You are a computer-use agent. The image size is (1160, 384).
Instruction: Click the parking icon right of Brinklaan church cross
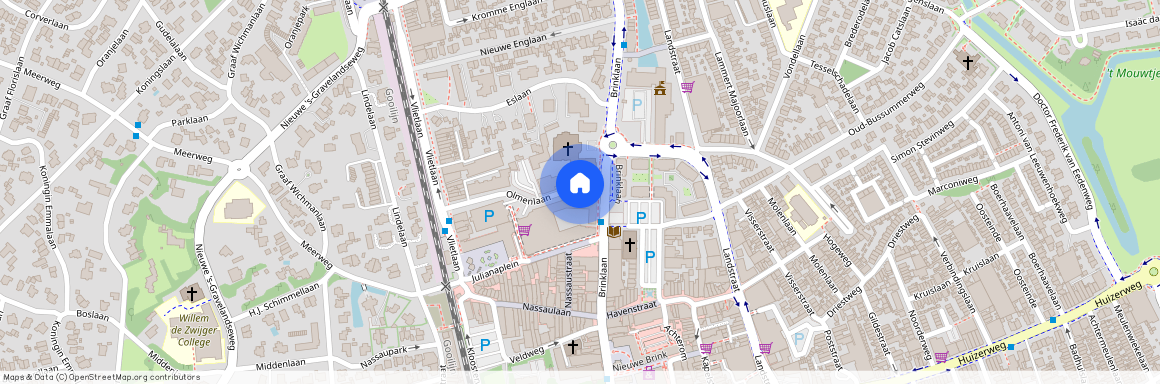coord(650,257)
